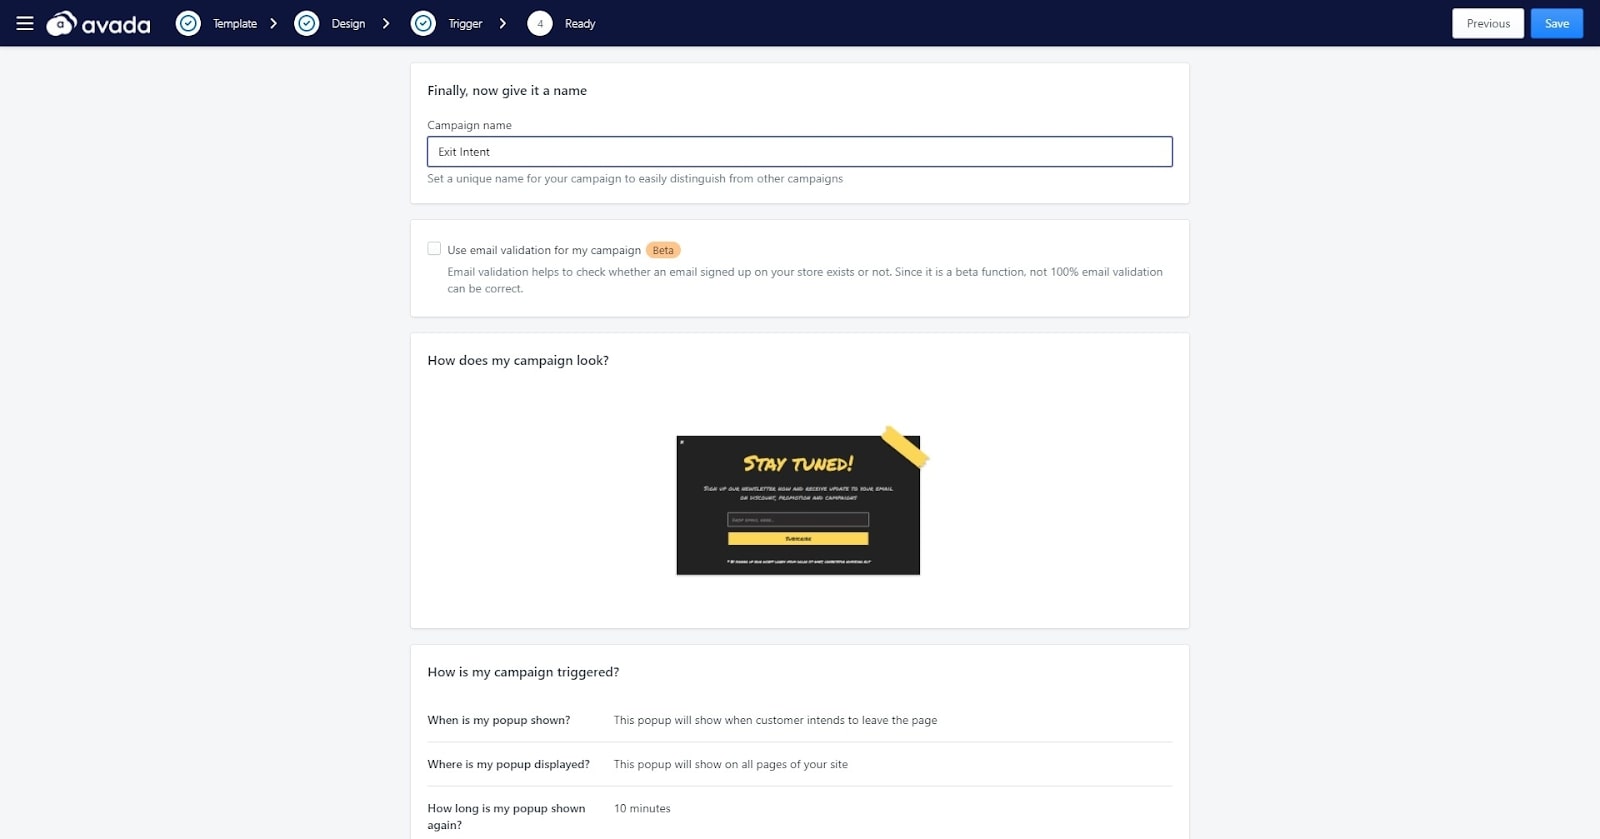Go to the Design step
1600x839 pixels.
[x=348, y=24]
